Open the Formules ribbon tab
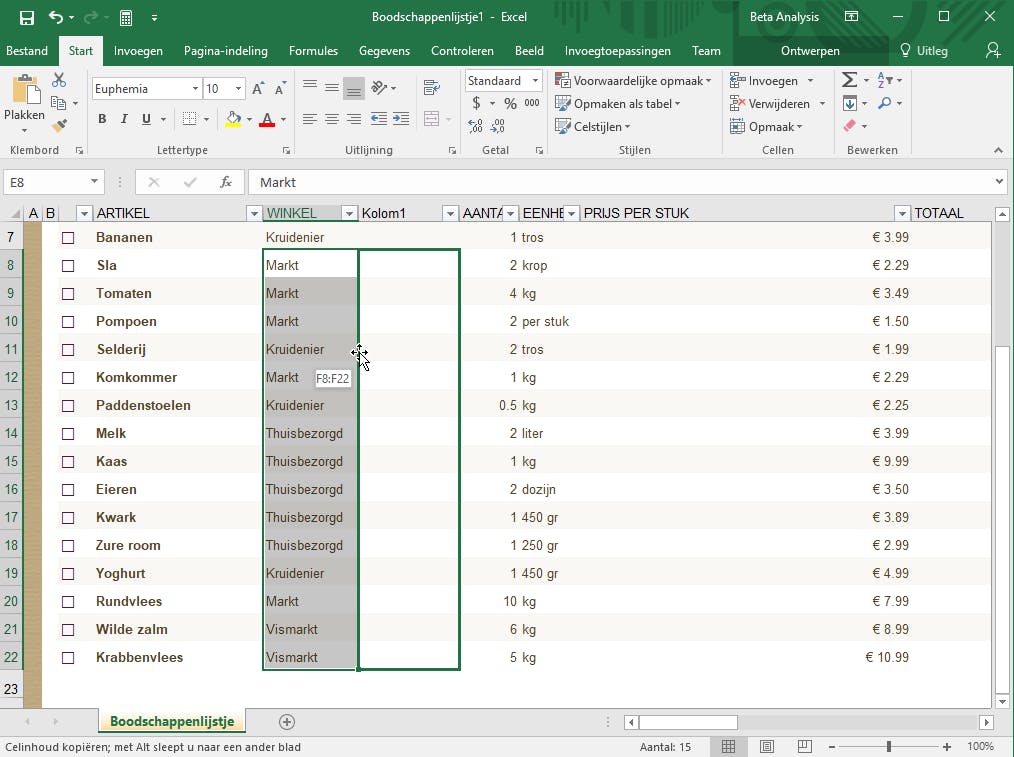 click(313, 51)
